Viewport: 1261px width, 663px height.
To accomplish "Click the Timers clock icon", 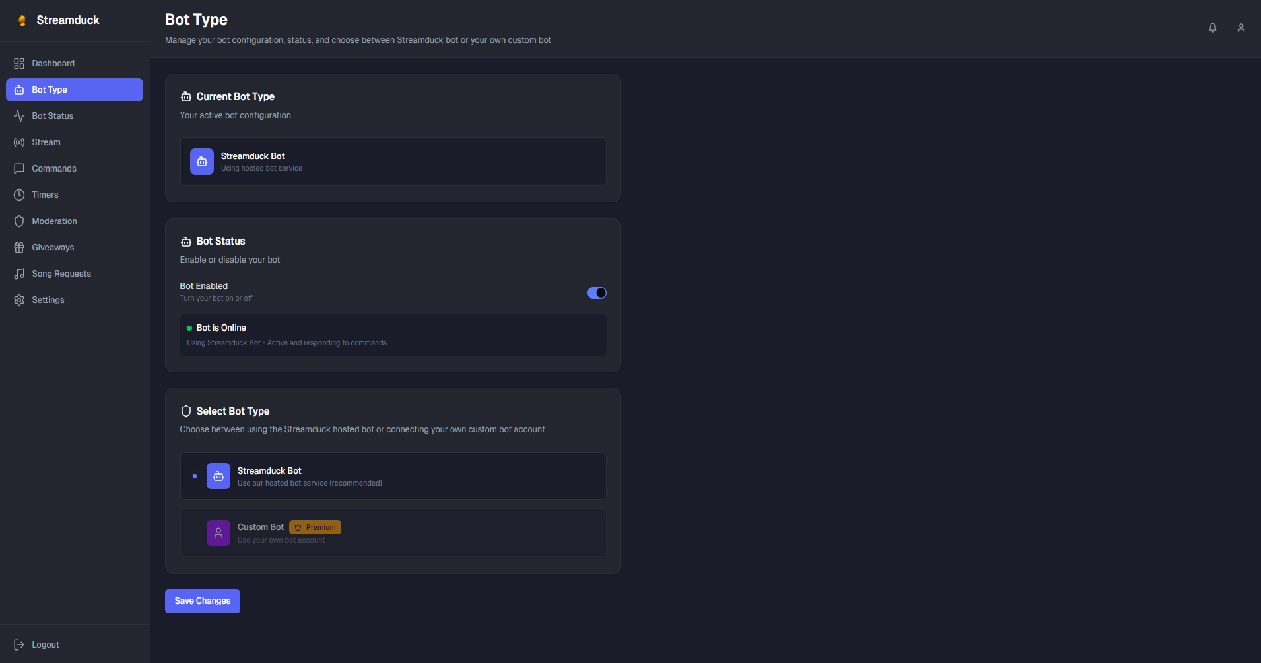I will pos(19,194).
